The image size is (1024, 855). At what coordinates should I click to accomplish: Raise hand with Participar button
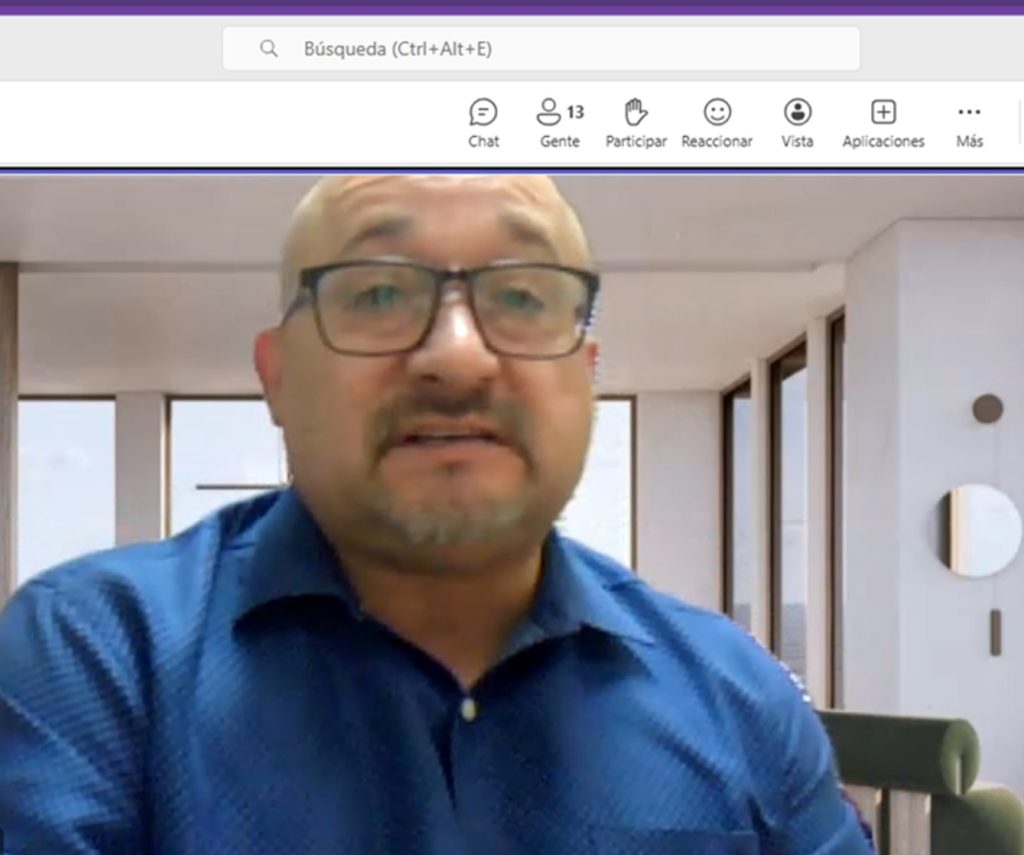click(635, 123)
